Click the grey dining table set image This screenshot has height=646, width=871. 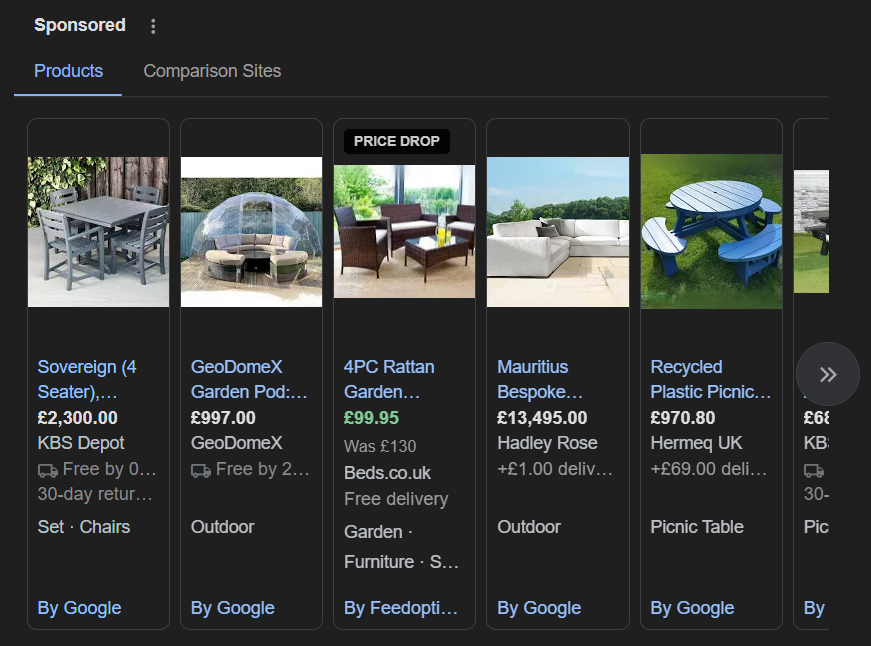98,232
